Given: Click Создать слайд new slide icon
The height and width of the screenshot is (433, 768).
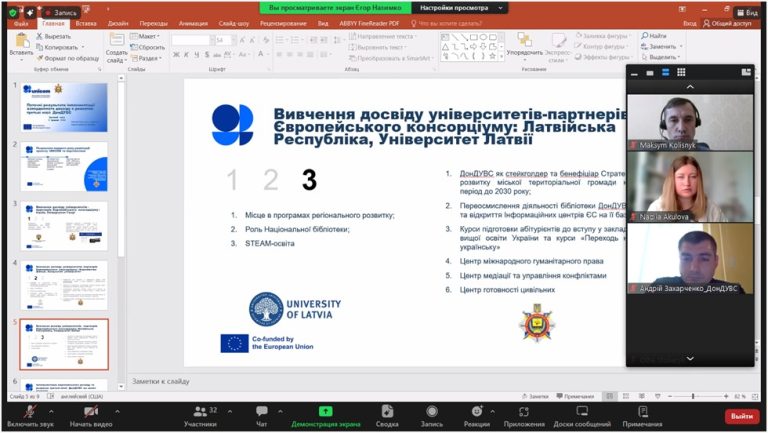Looking at the screenshot, I should pyautogui.click(x=117, y=40).
